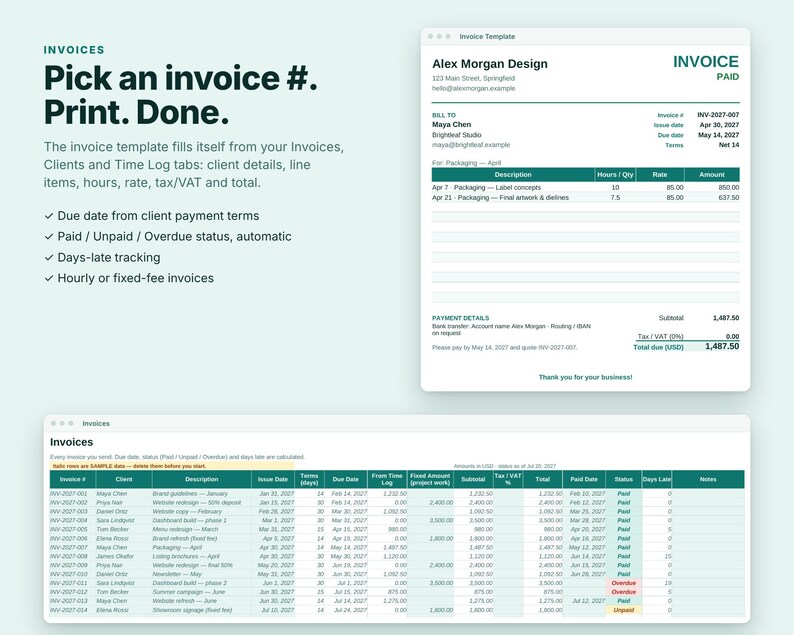Click the 'Total due (USD)' label
This screenshot has height=635, width=794.
click(x=658, y=347)
